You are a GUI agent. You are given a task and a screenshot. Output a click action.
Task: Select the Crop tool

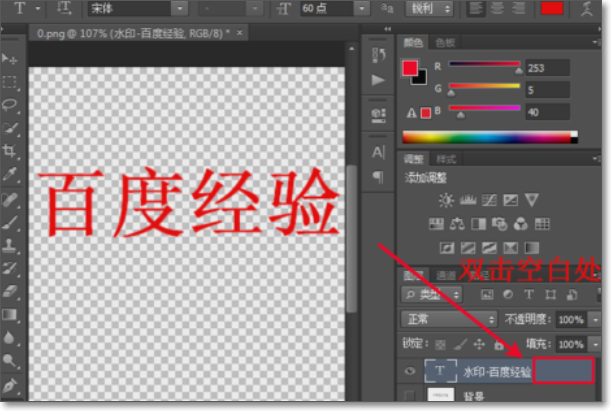(x=9, y=151)
